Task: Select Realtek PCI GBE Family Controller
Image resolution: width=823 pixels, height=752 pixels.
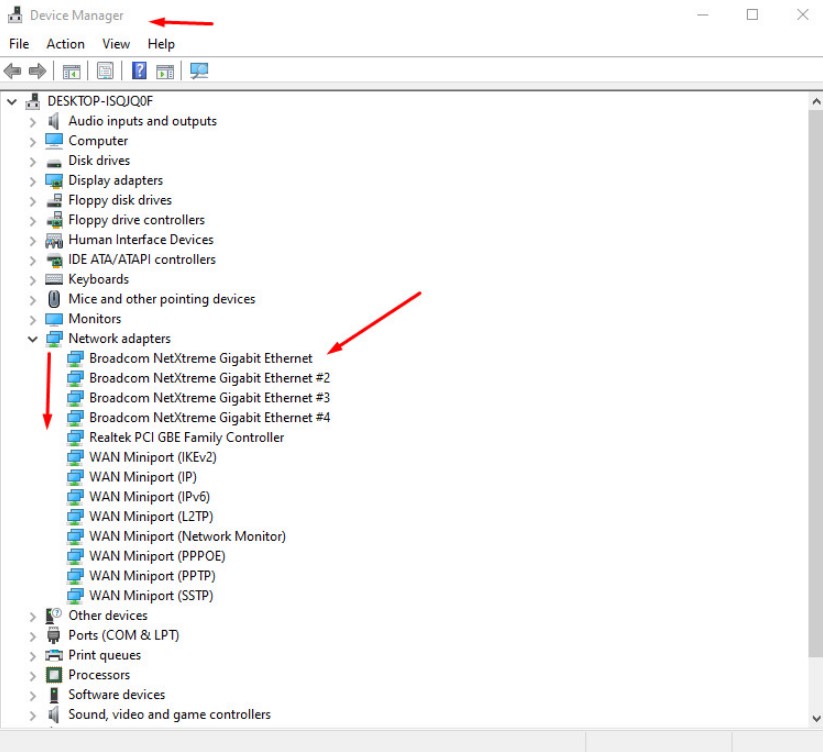Action: pyautogui.click(x=186, y=437)
